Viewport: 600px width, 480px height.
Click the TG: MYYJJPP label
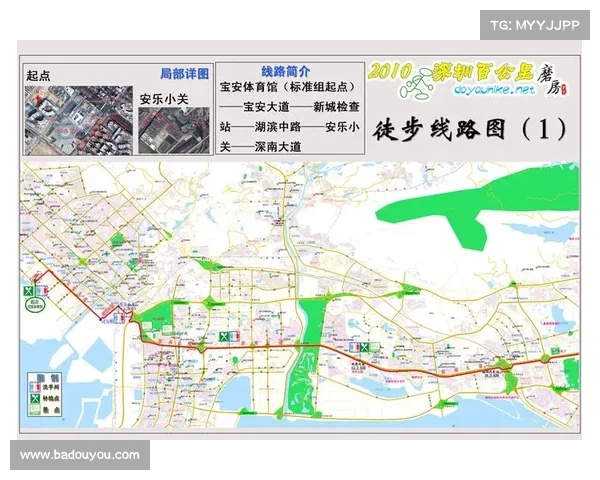point(535,25)
